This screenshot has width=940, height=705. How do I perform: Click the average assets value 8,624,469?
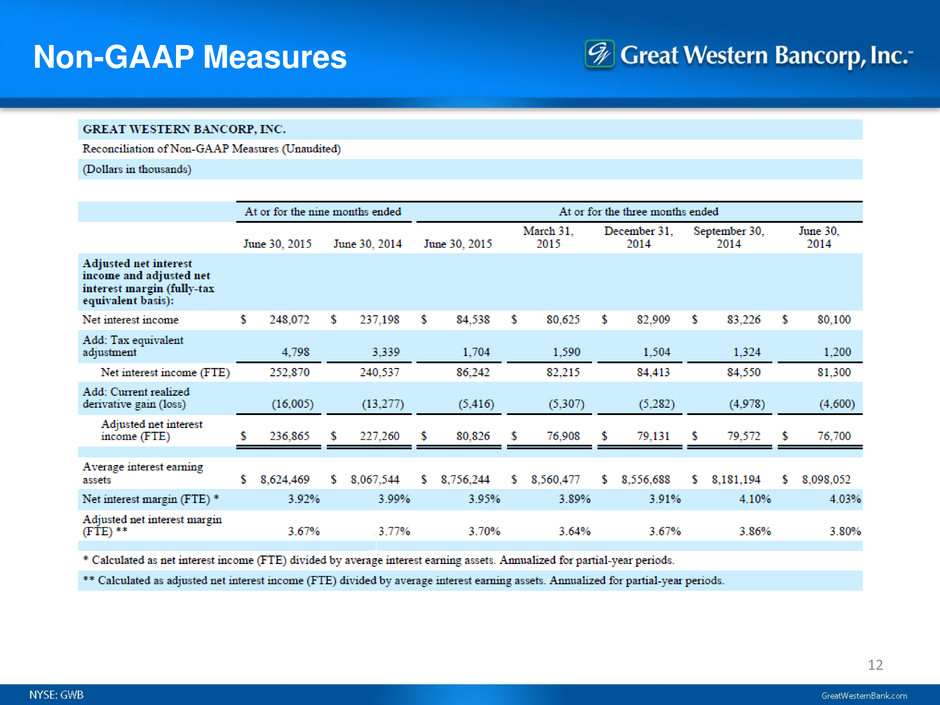[285, 480]
